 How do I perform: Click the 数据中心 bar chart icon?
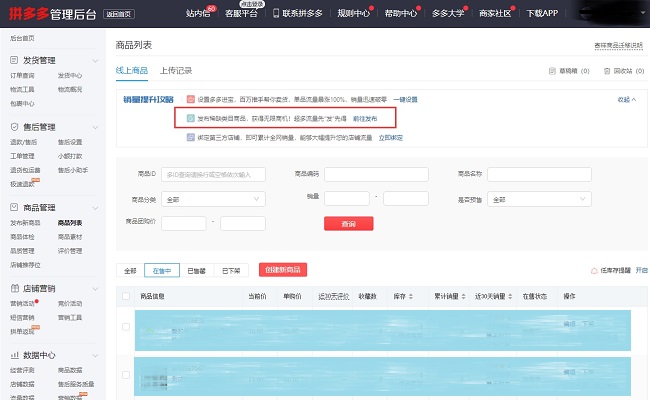pos(14,355)
